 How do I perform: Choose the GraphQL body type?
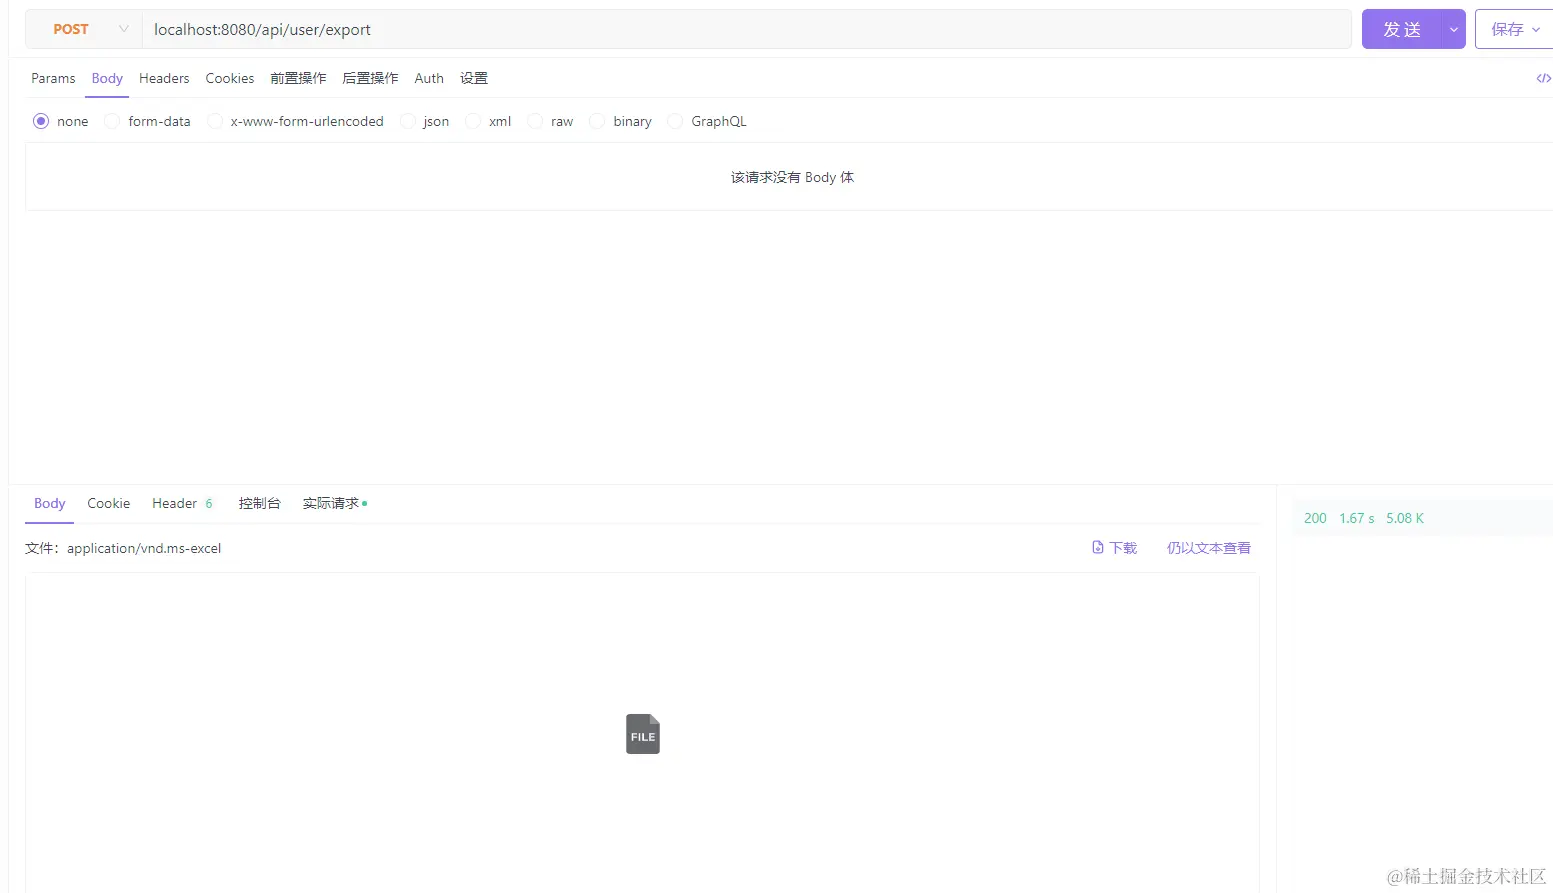675,121
